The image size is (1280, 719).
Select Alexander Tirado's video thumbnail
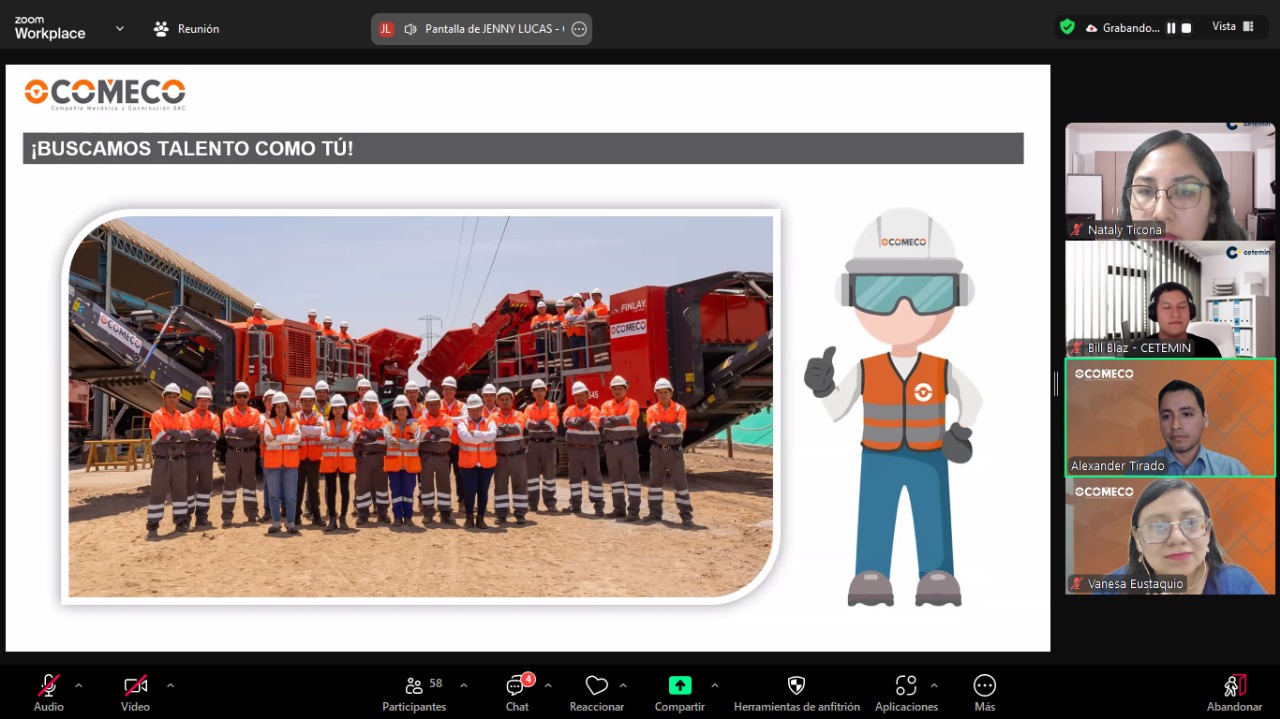point(1169,418)
